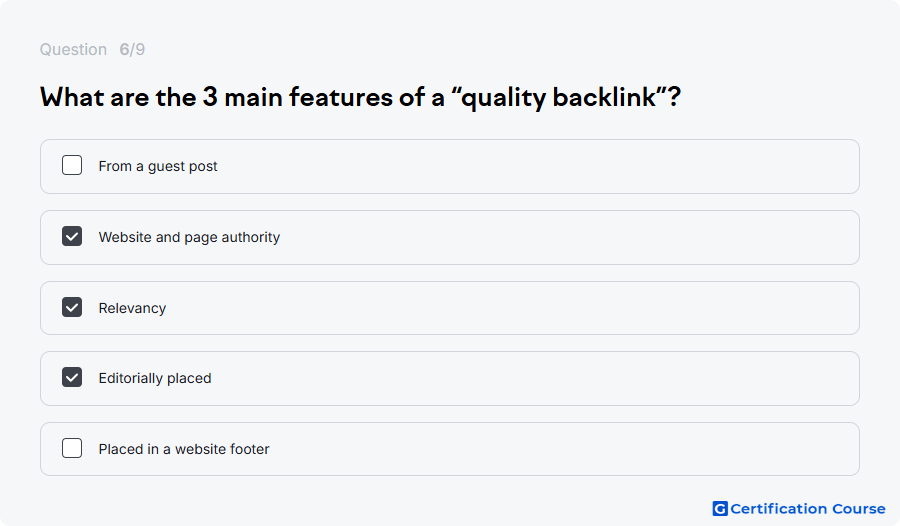Check the 'From a guest post' checkbox
Viewport: 900px width, 526px height.
tap(72, 165)
